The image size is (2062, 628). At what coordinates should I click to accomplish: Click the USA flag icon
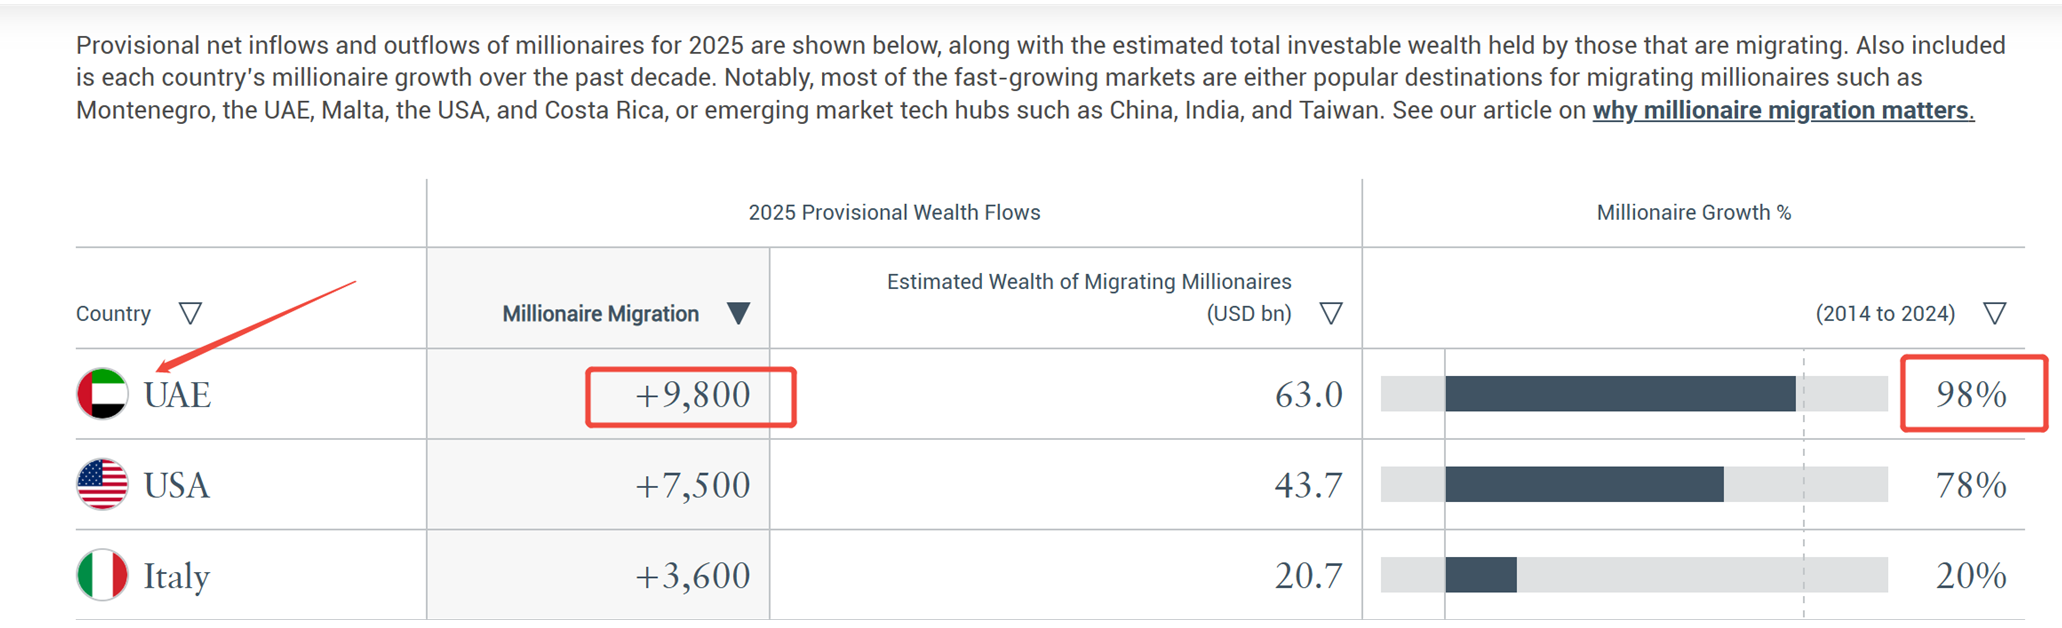point(102,485)
